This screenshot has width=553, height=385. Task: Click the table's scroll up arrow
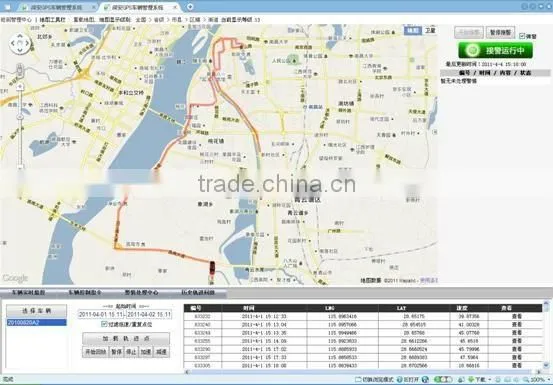tap(546, 305)
